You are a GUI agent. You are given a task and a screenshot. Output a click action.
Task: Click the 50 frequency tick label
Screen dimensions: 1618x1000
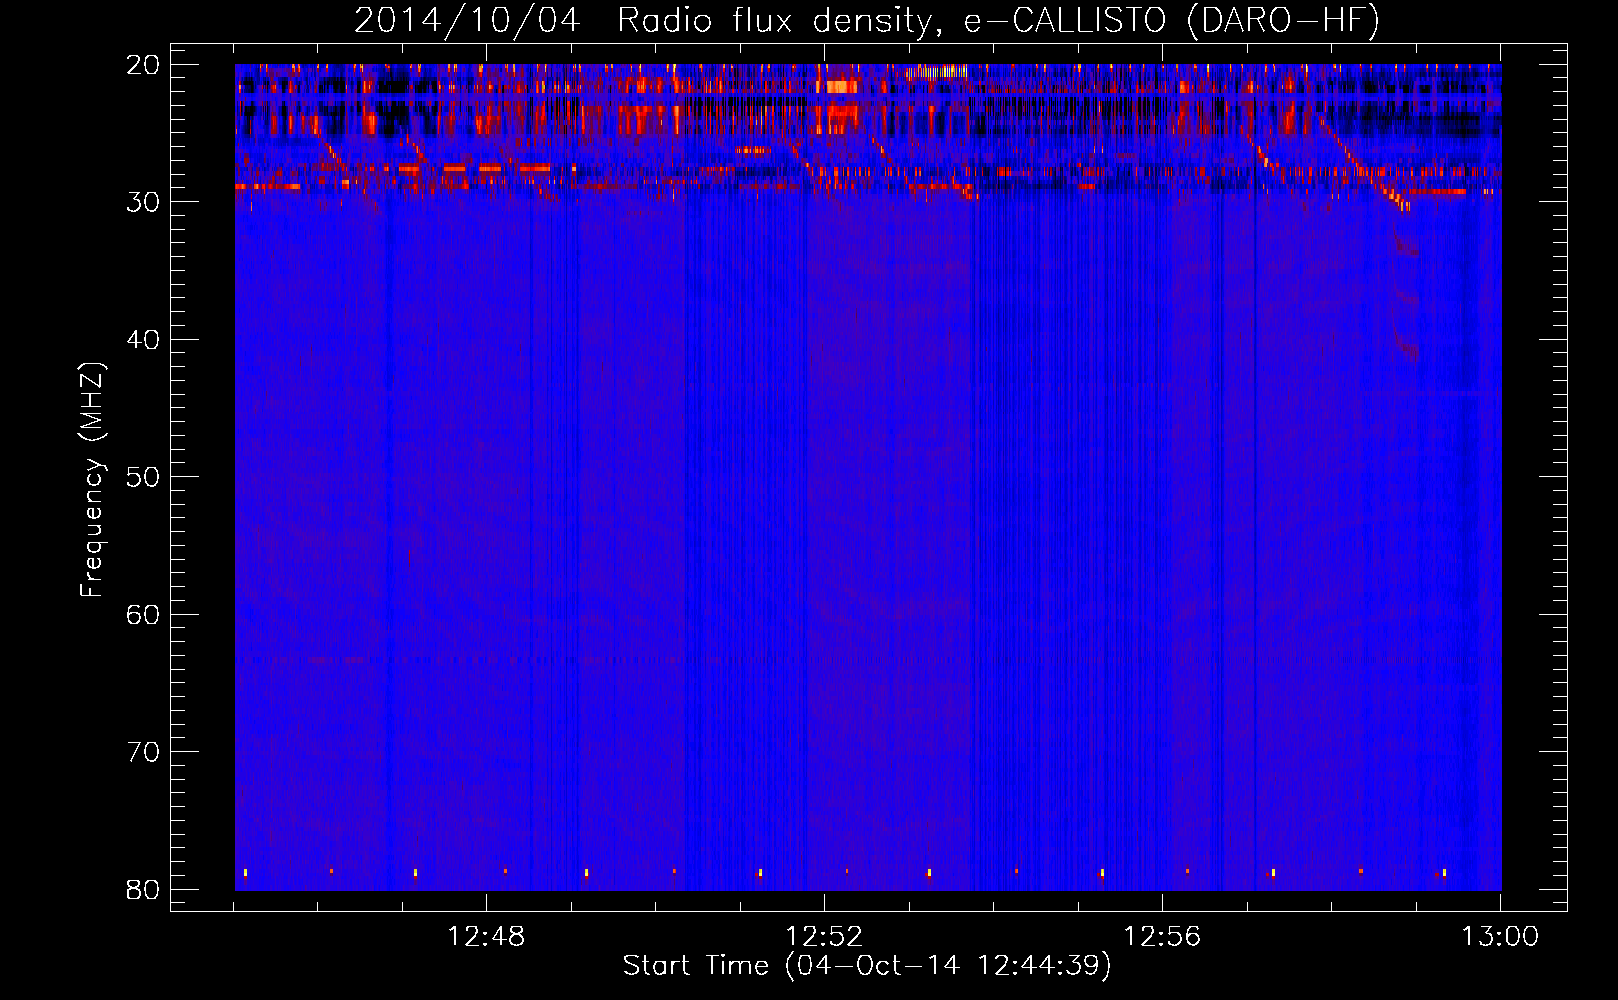[144, 477]
